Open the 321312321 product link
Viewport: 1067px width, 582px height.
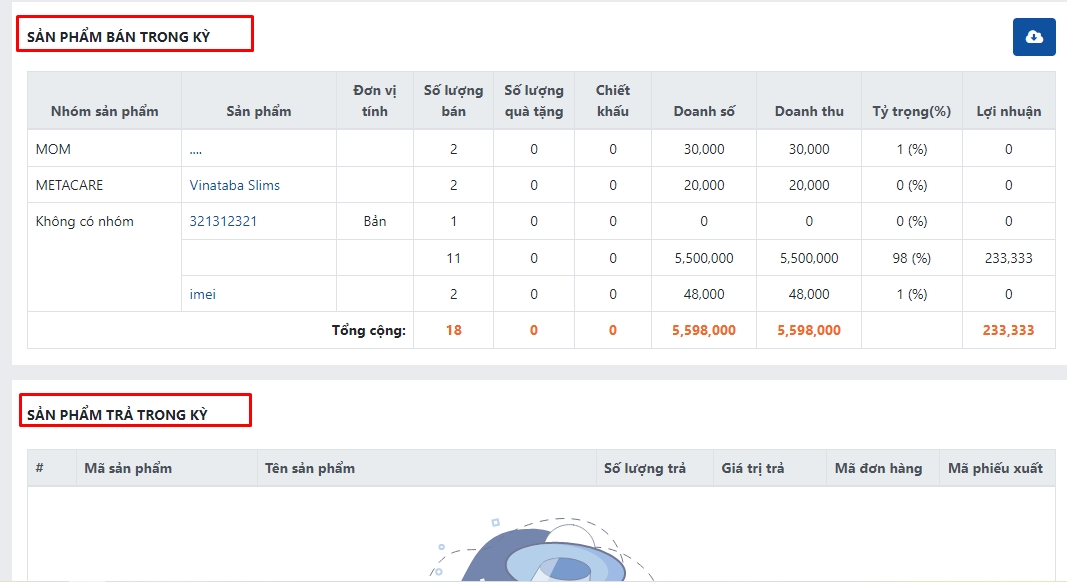tap(223, 221)
